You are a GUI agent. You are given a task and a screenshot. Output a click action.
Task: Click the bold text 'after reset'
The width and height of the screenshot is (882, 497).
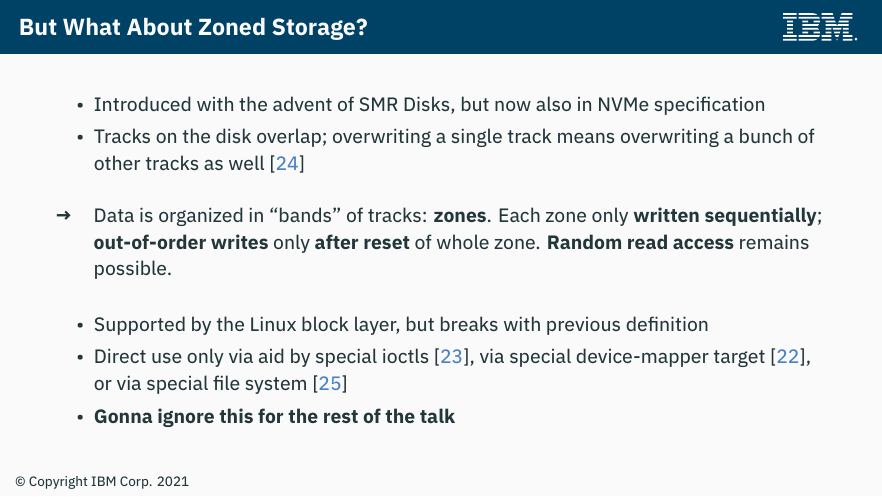[362, 243]
